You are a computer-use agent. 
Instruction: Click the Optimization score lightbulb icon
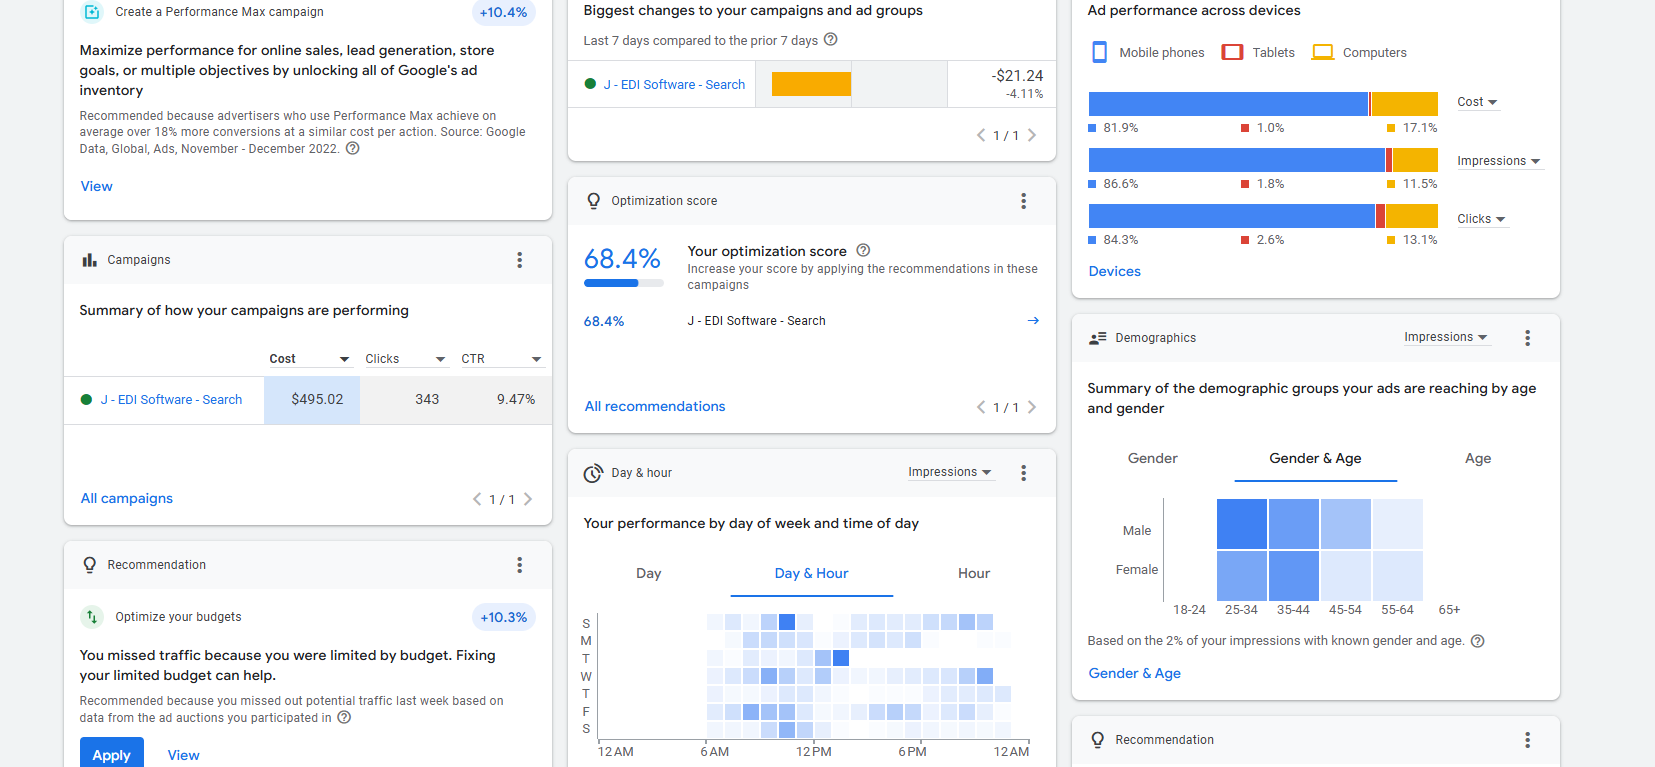(x=593, y=201)
